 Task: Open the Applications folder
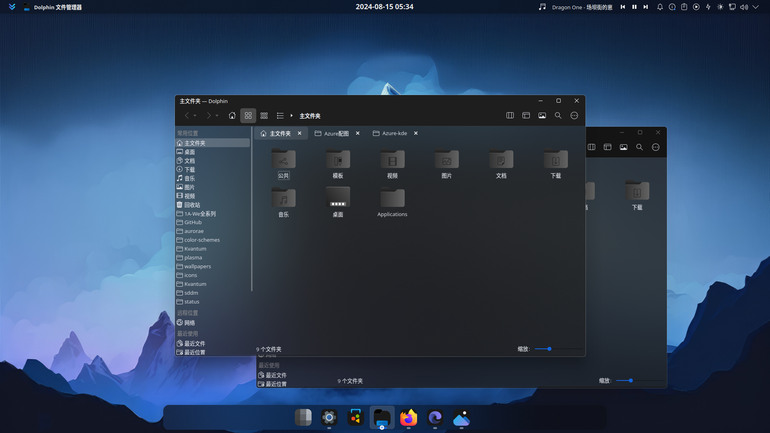coord(392,202)
